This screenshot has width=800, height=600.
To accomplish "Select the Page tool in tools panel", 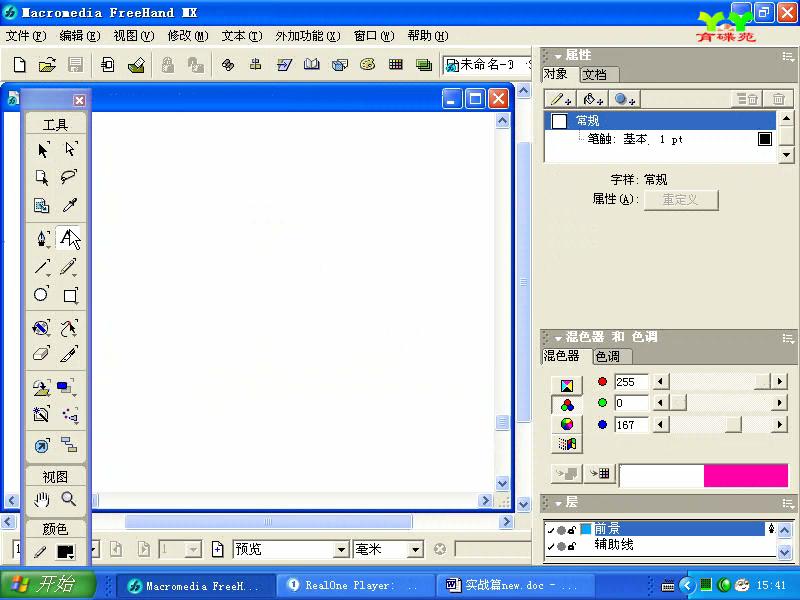I will [41, 177].
